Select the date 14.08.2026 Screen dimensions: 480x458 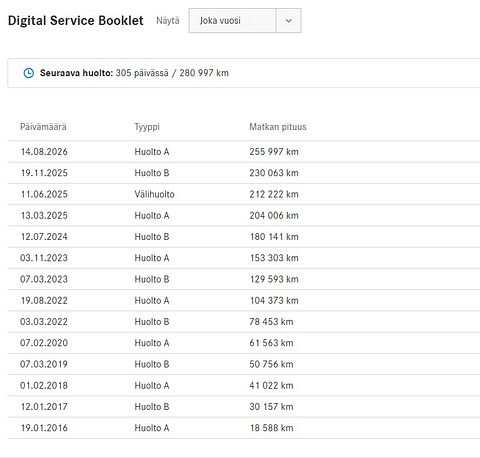(x=44, y=152)
